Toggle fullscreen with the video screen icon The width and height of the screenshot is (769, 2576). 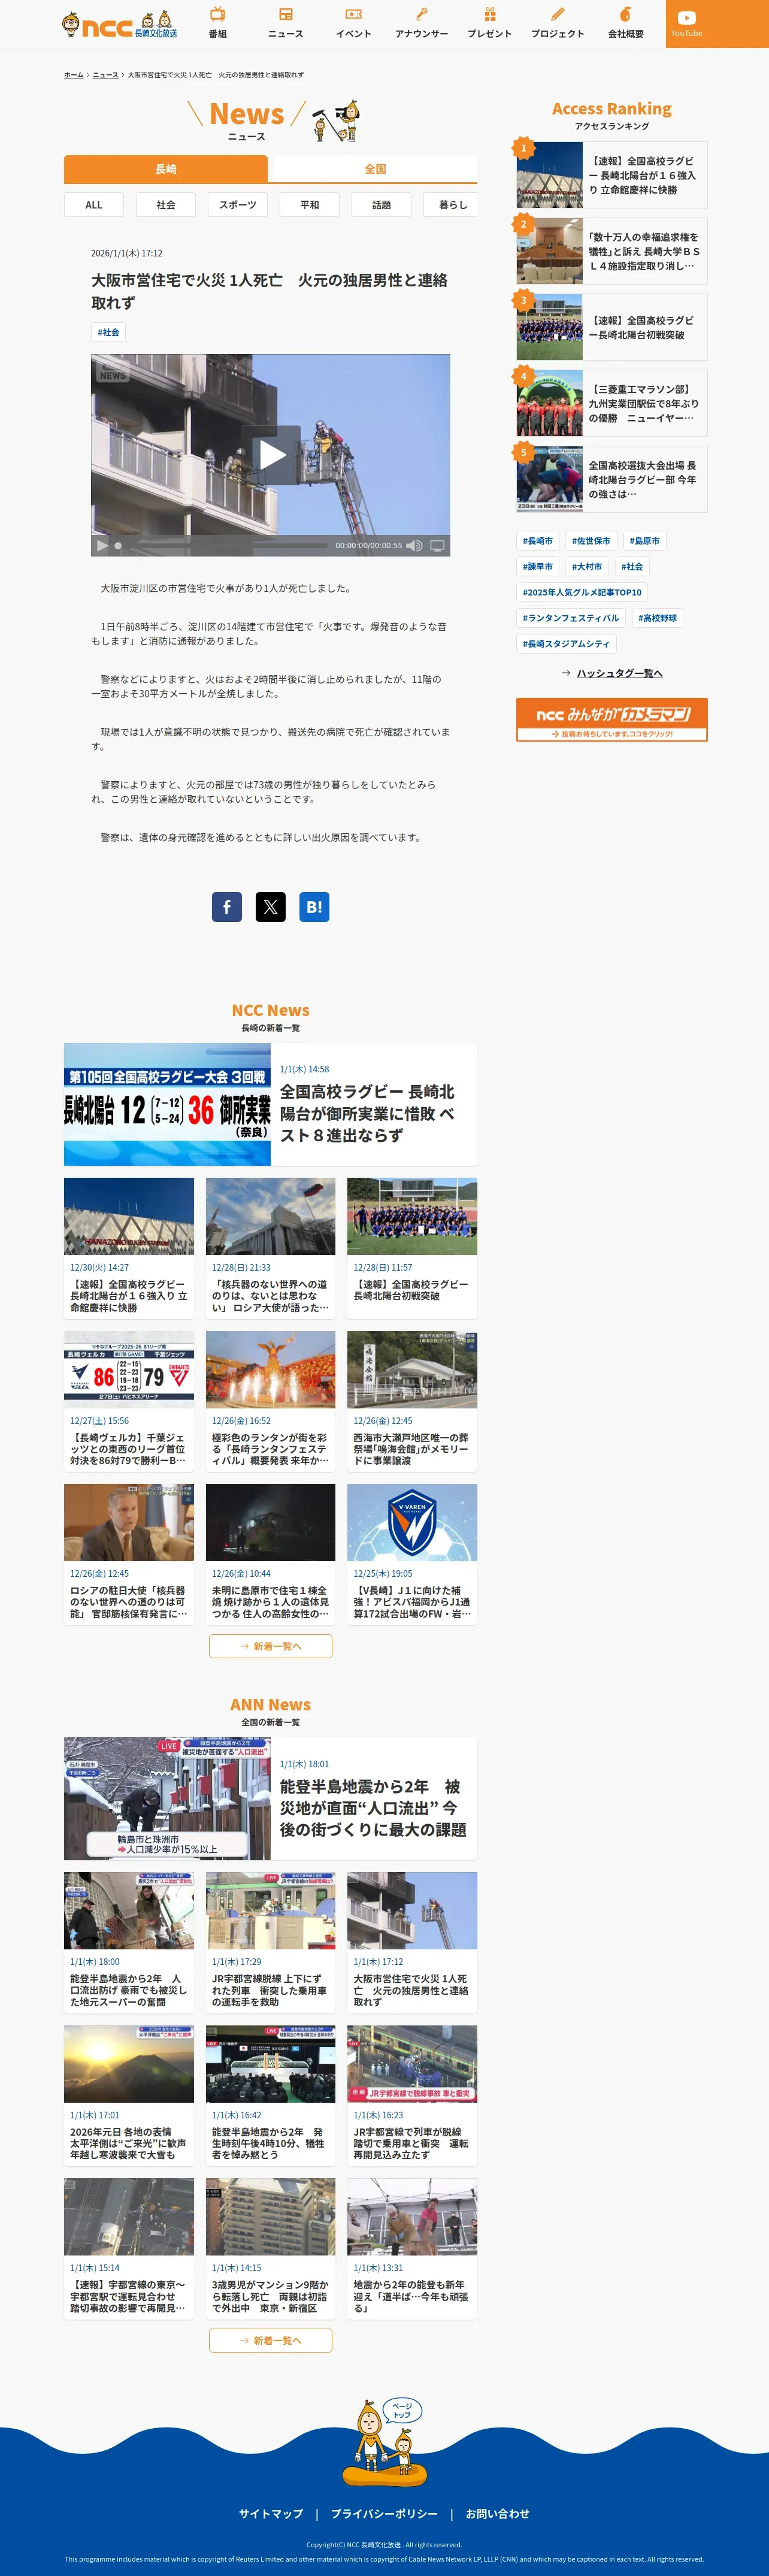[x=437, y=546]
